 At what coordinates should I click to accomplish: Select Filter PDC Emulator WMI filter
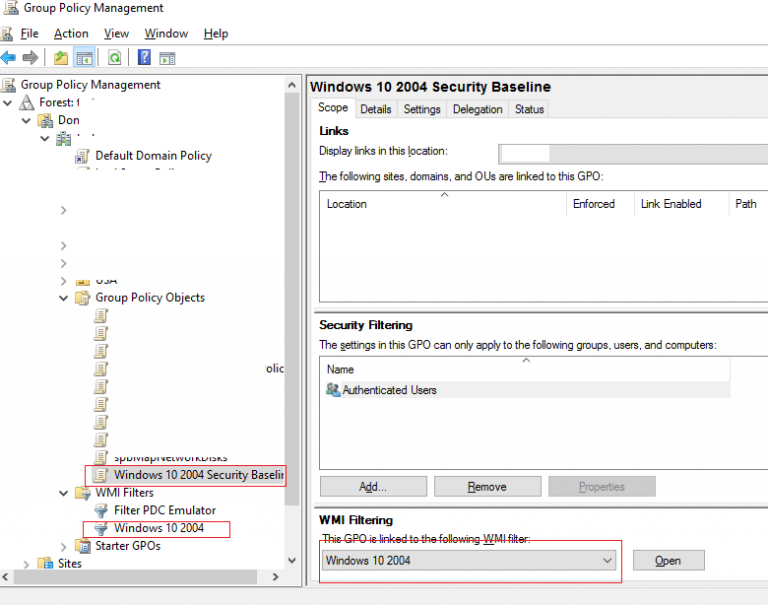click(165, 510)
